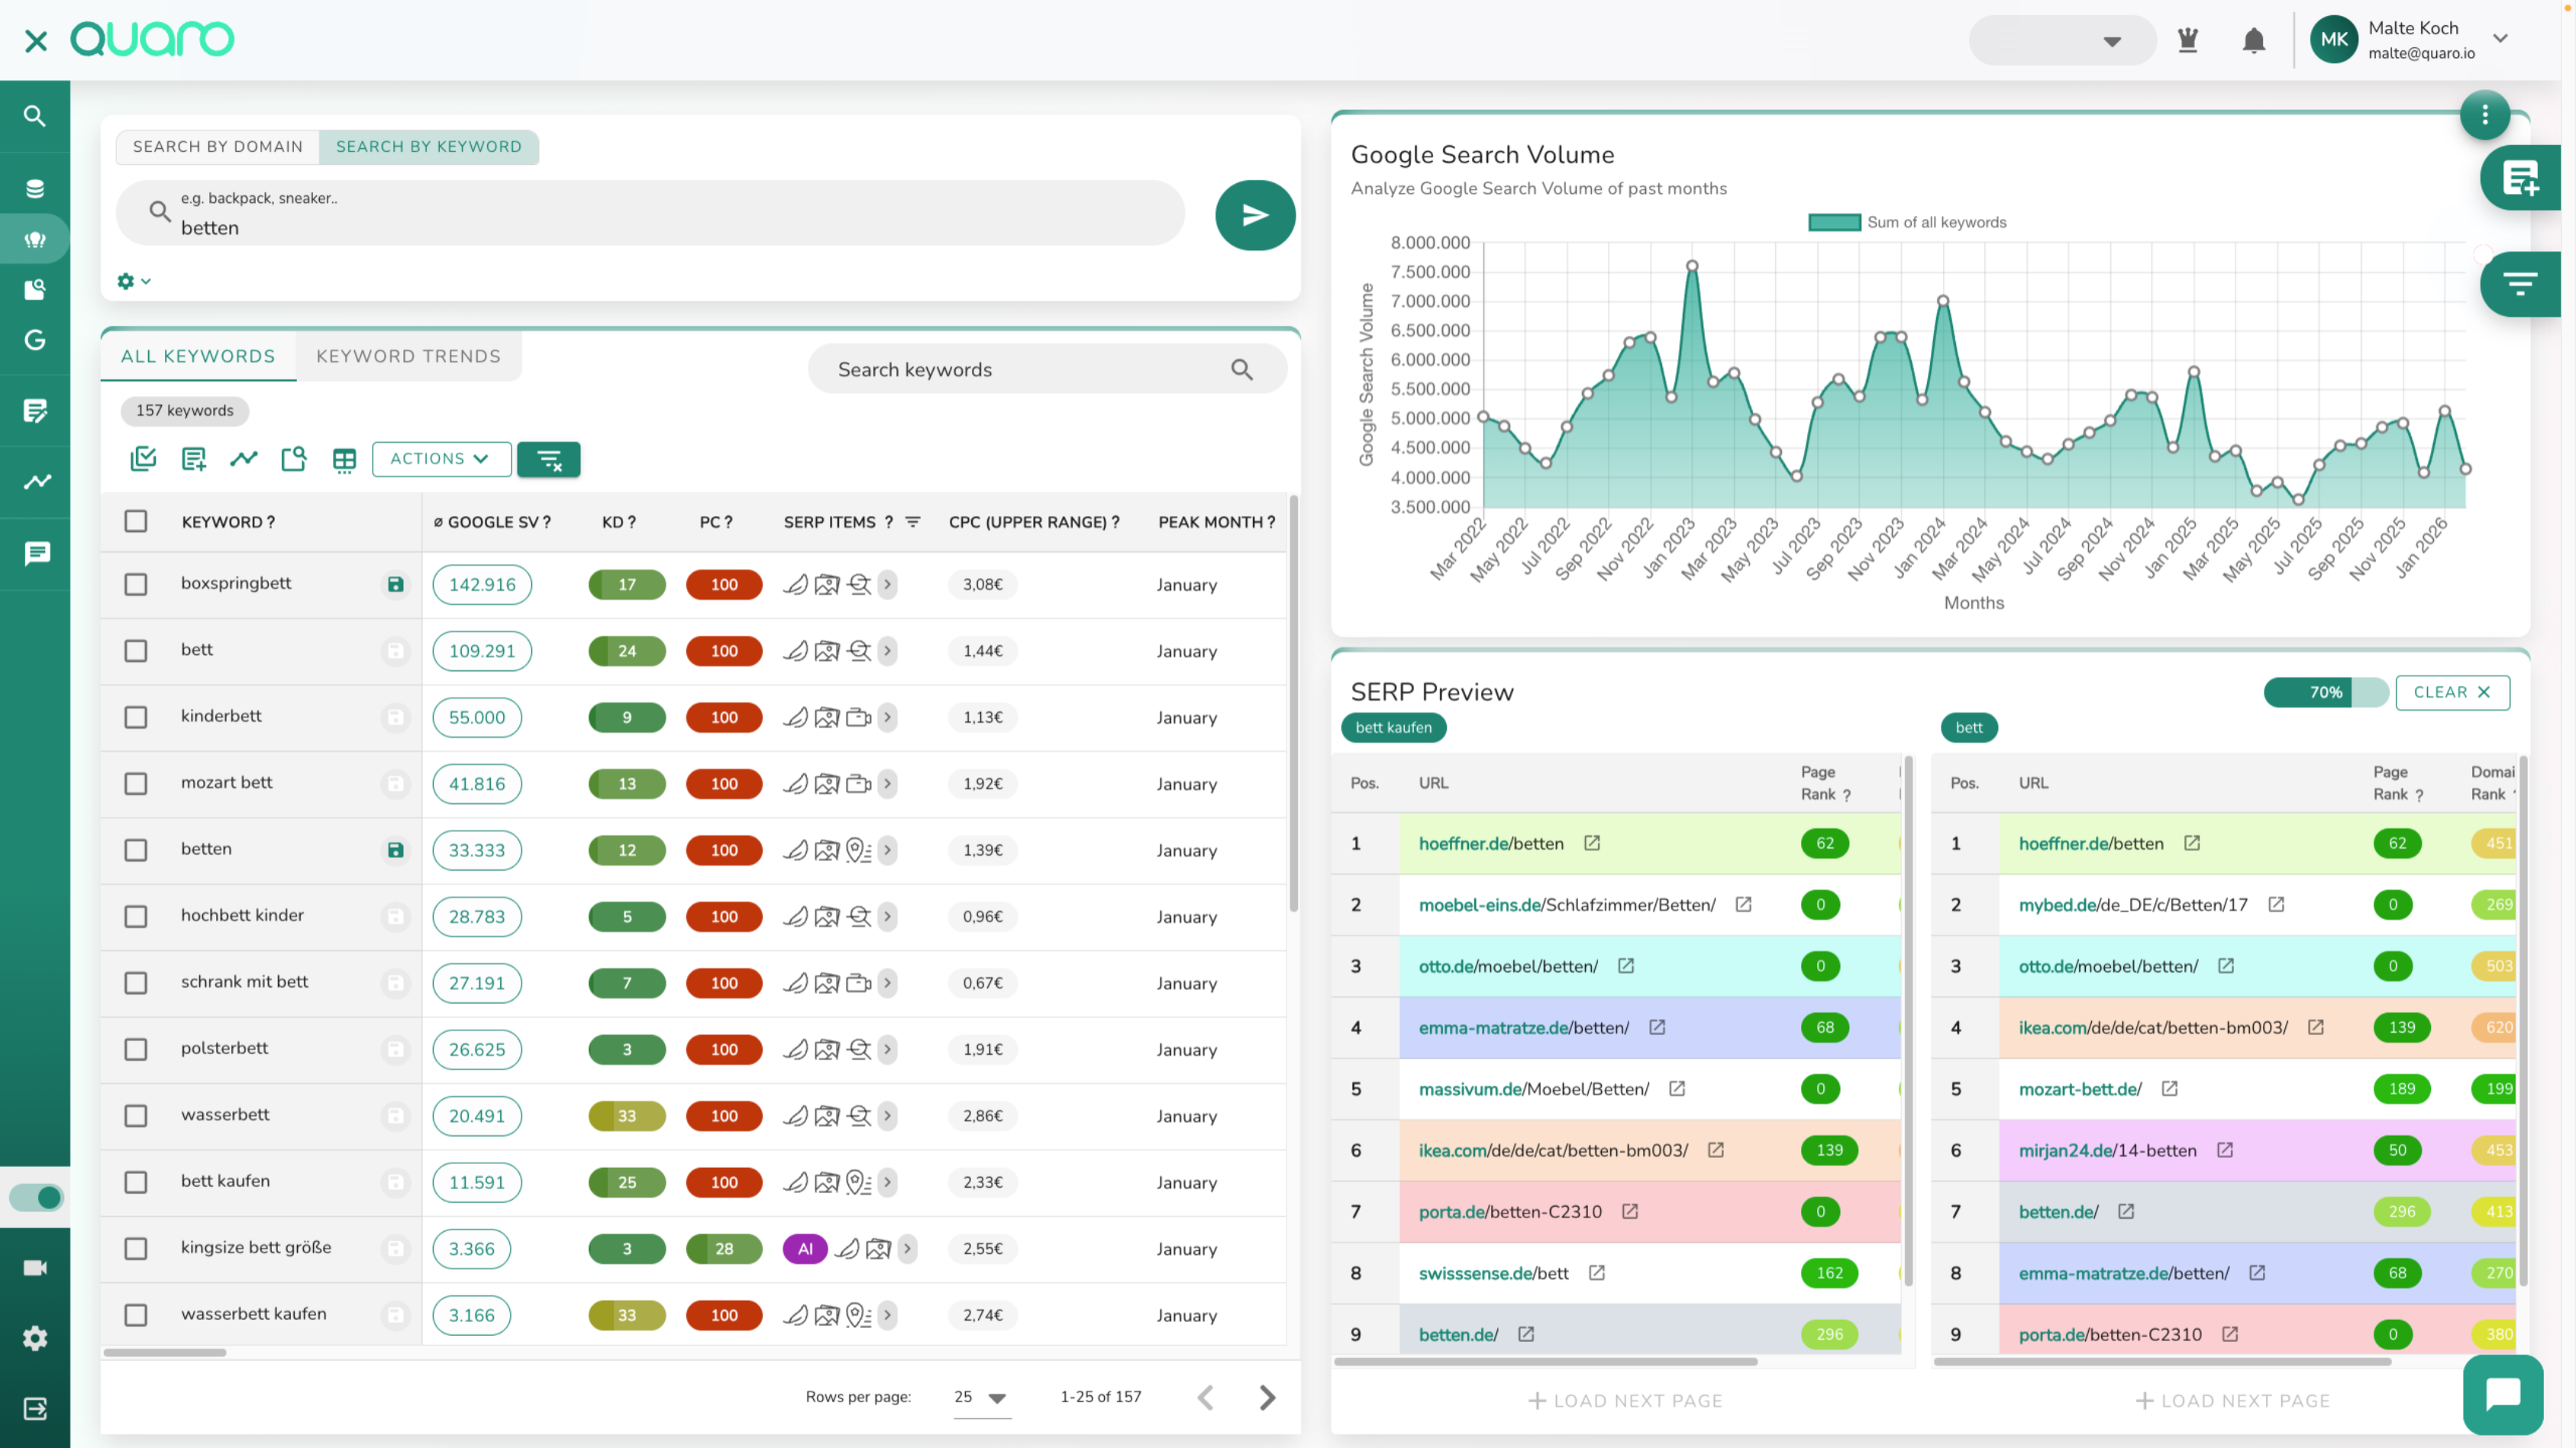Viewport: 2576px width, 1448px height.
Task: Click the clear filters icon button
Action: (x=548, y=459)
